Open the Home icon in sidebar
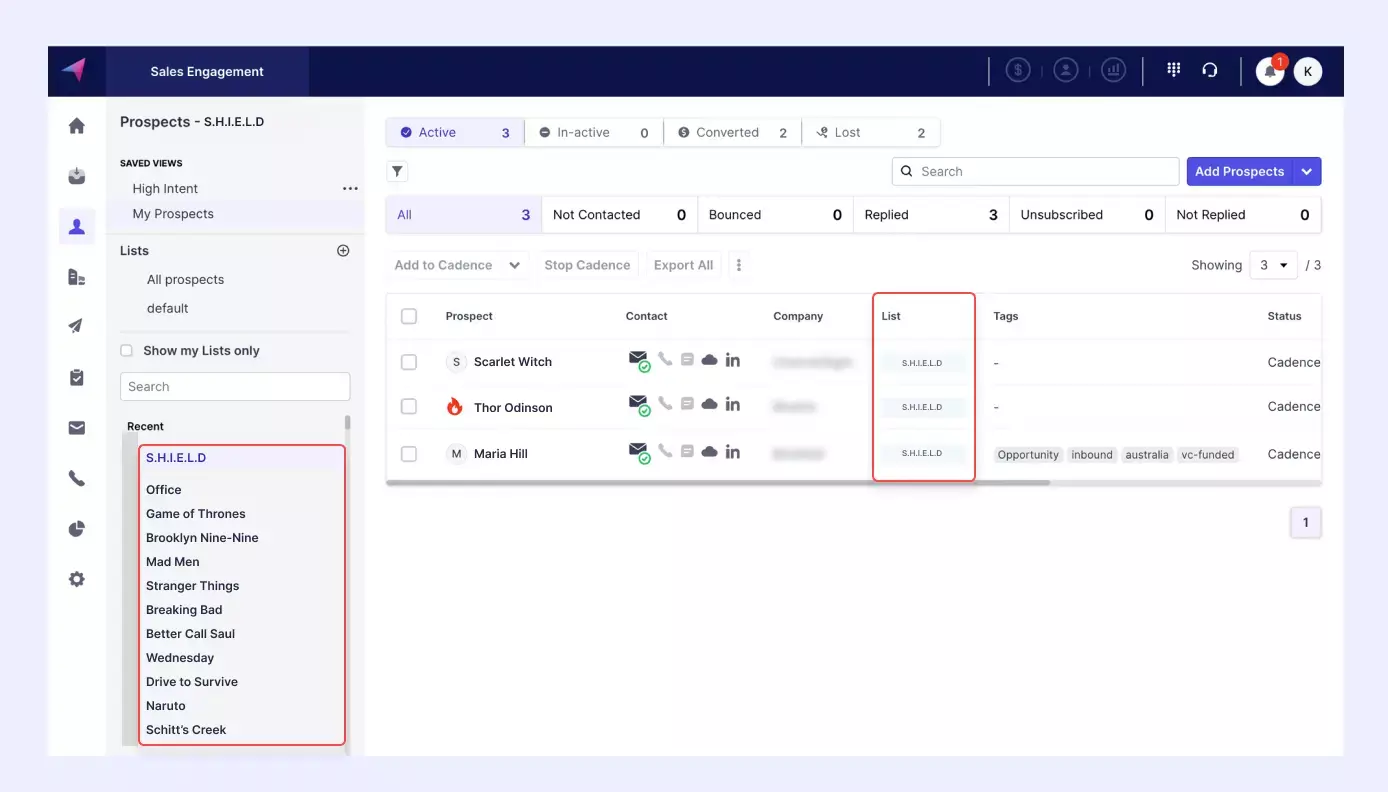1388x792 pixels. [x=76, y=126]
